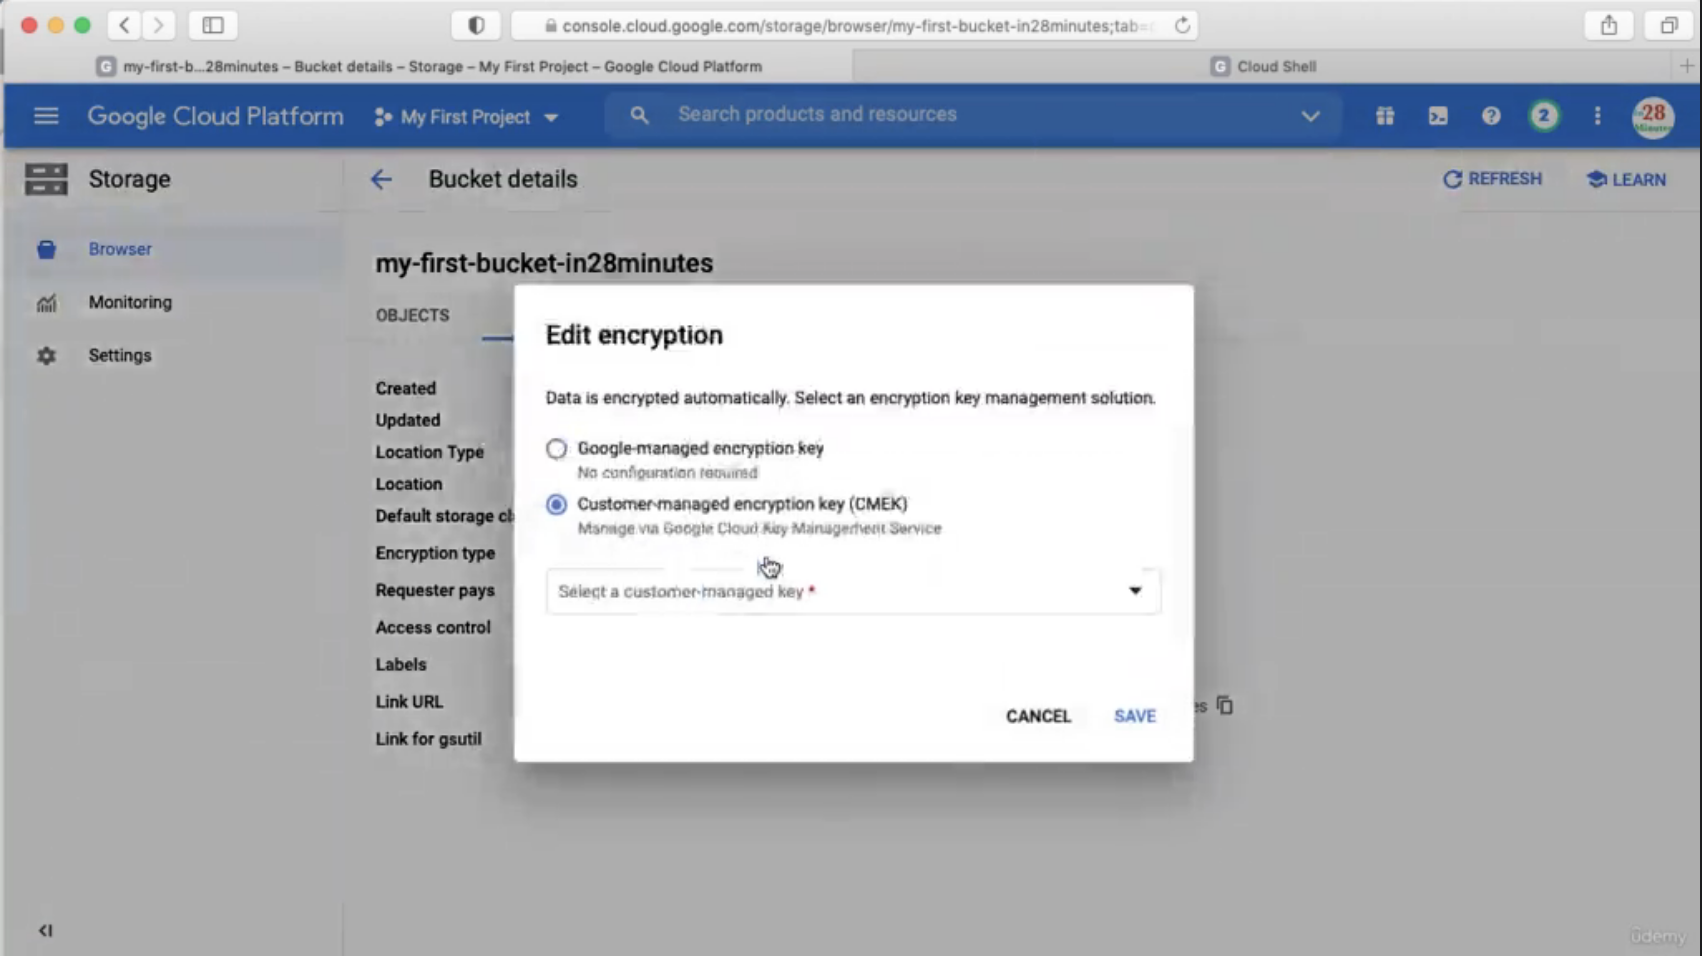
Task: Click the Settings gear icon in sidebar
Action: (46, 356)
